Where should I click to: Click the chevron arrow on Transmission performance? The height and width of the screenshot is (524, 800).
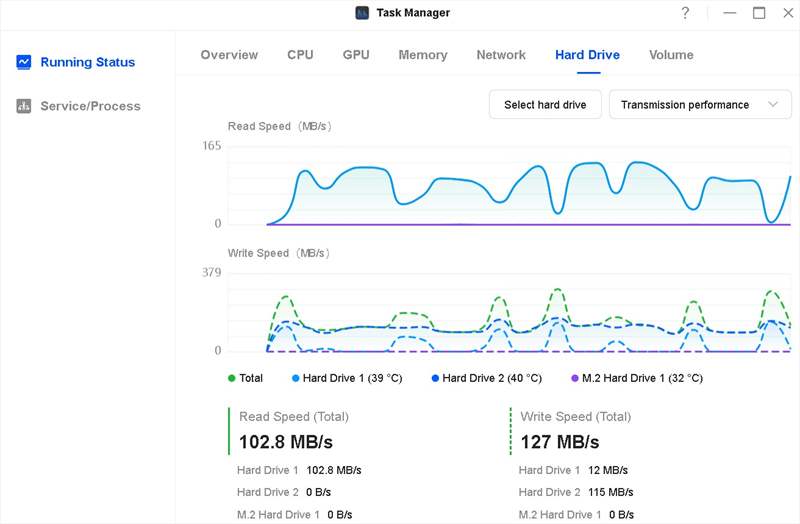click(x=772, y=105)
